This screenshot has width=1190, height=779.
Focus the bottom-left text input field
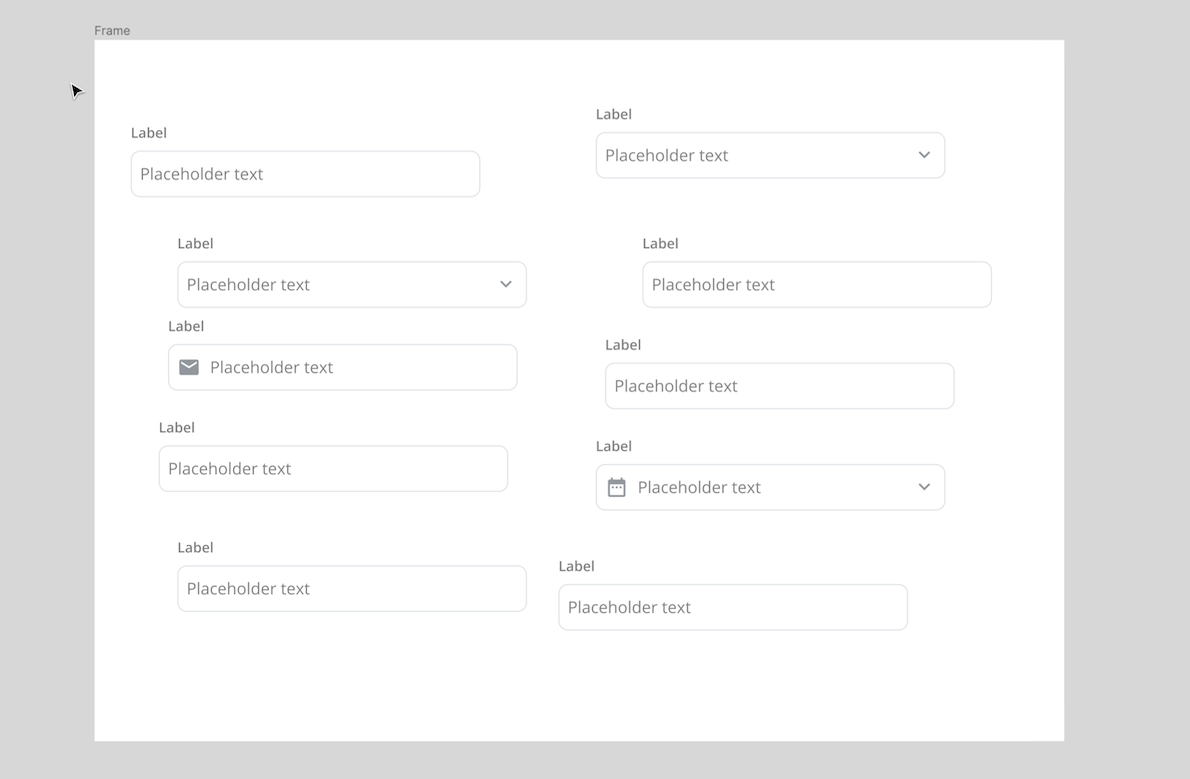point(351,589)
